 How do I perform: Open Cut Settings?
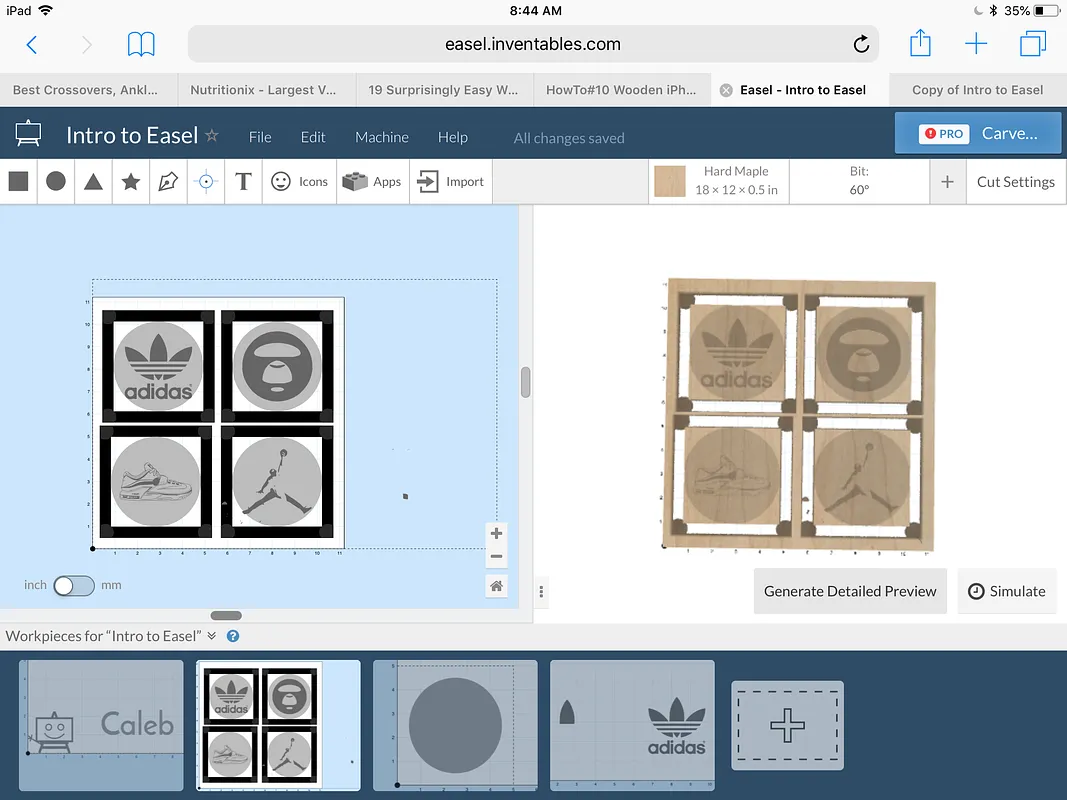click(x=1016, y=182)
